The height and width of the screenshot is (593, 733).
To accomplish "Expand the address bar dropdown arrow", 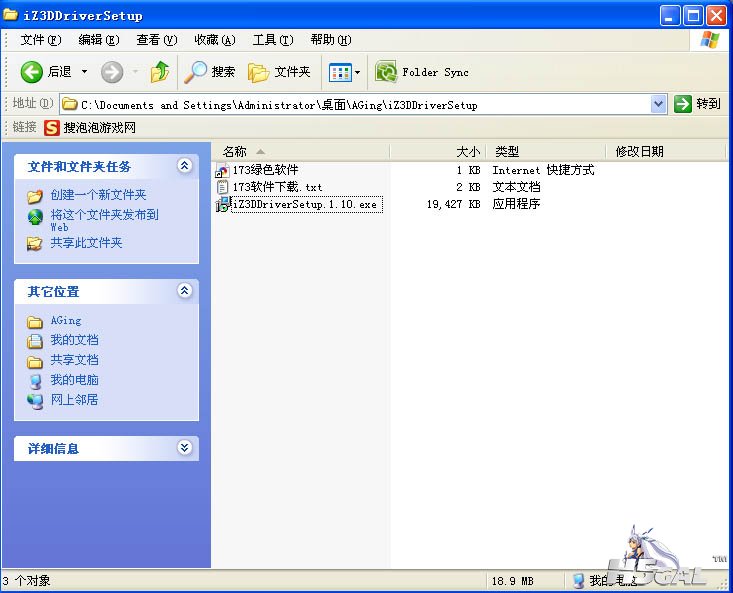I will pyautogui.click(x=658, y=104).
